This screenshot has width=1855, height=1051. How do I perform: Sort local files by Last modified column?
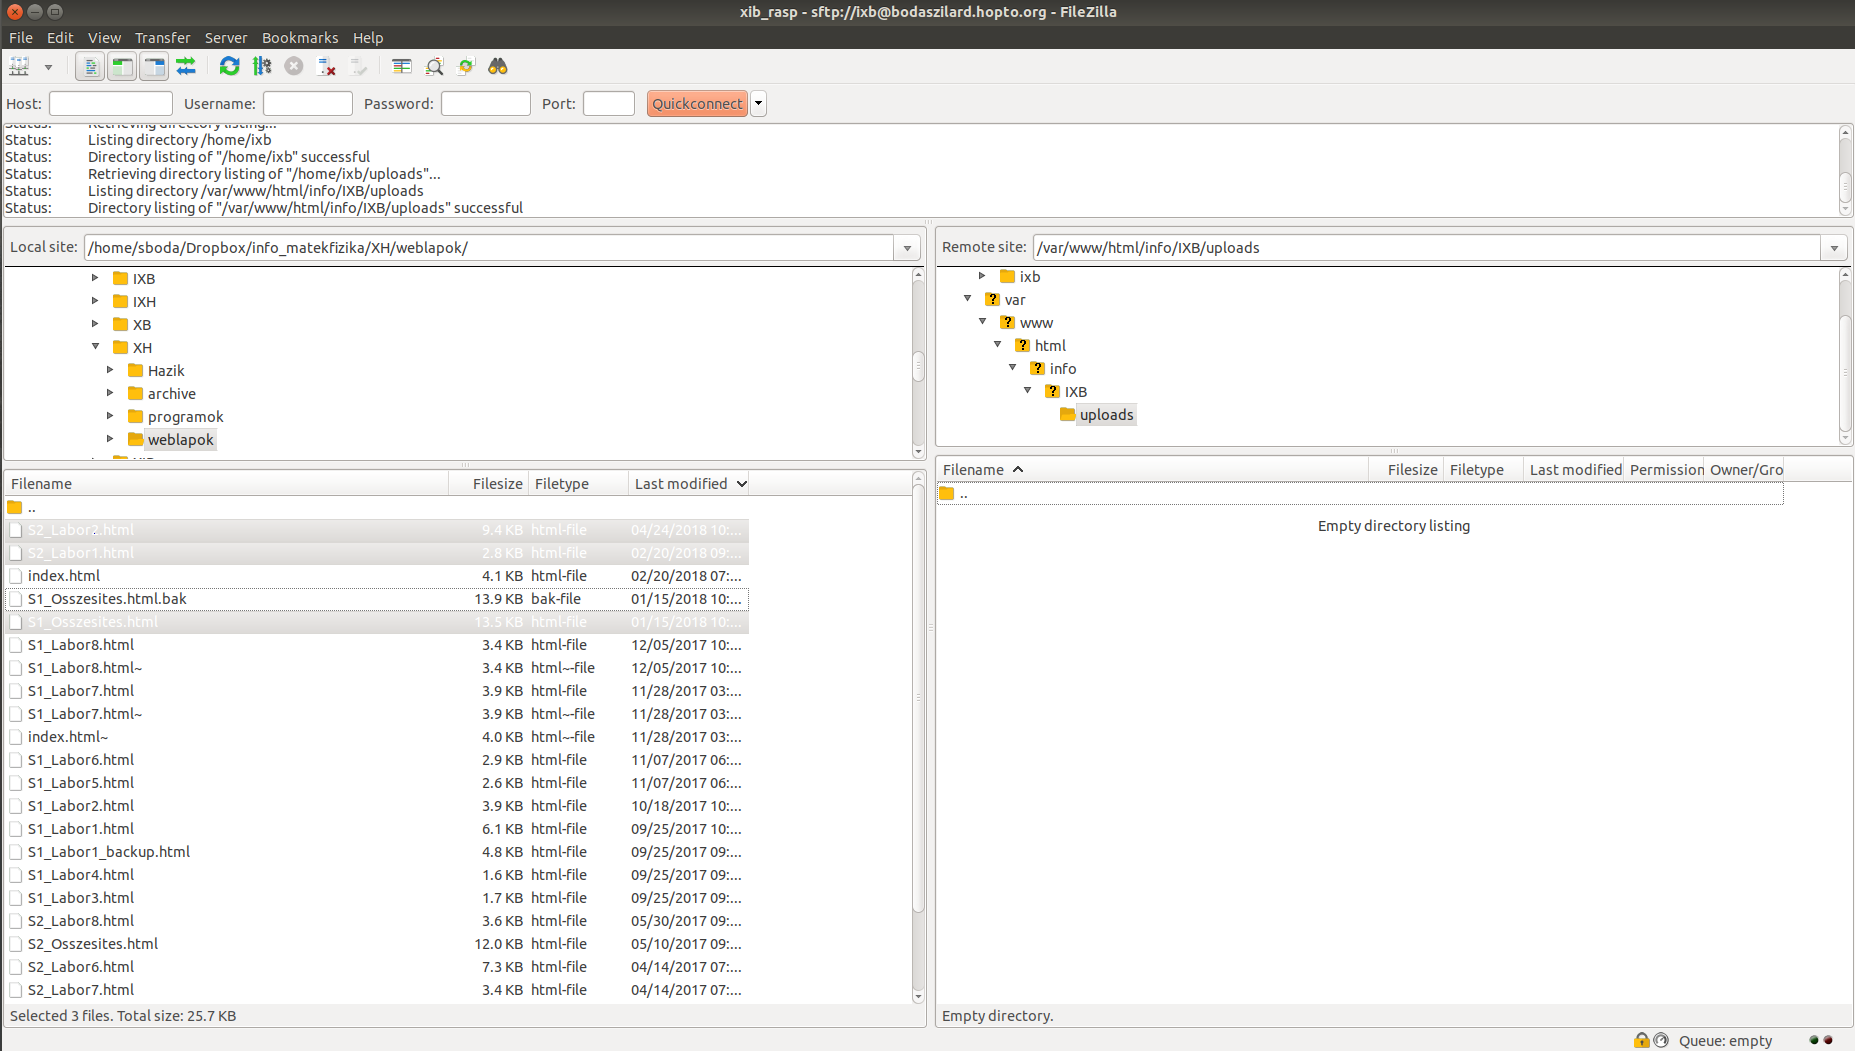click(690, 484)
